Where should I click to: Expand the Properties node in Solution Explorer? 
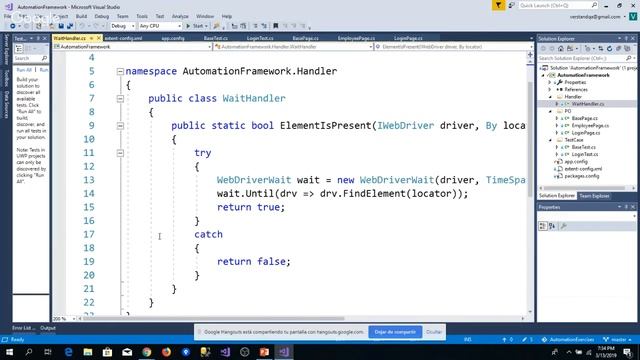click(x=550, y=82)
